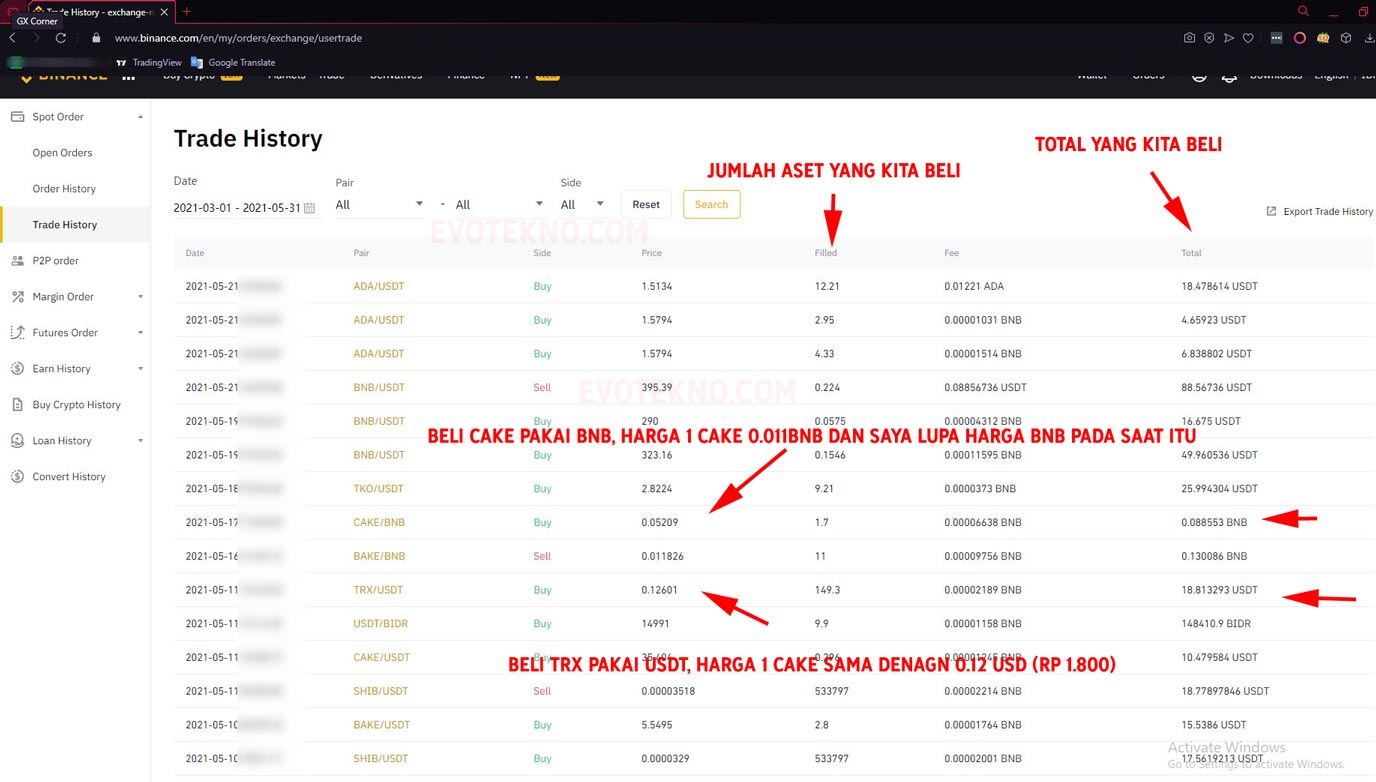The width and height of the screenshot is (1376, 782).
Task: Click the Reset button
Action: [x=646, y=204]
